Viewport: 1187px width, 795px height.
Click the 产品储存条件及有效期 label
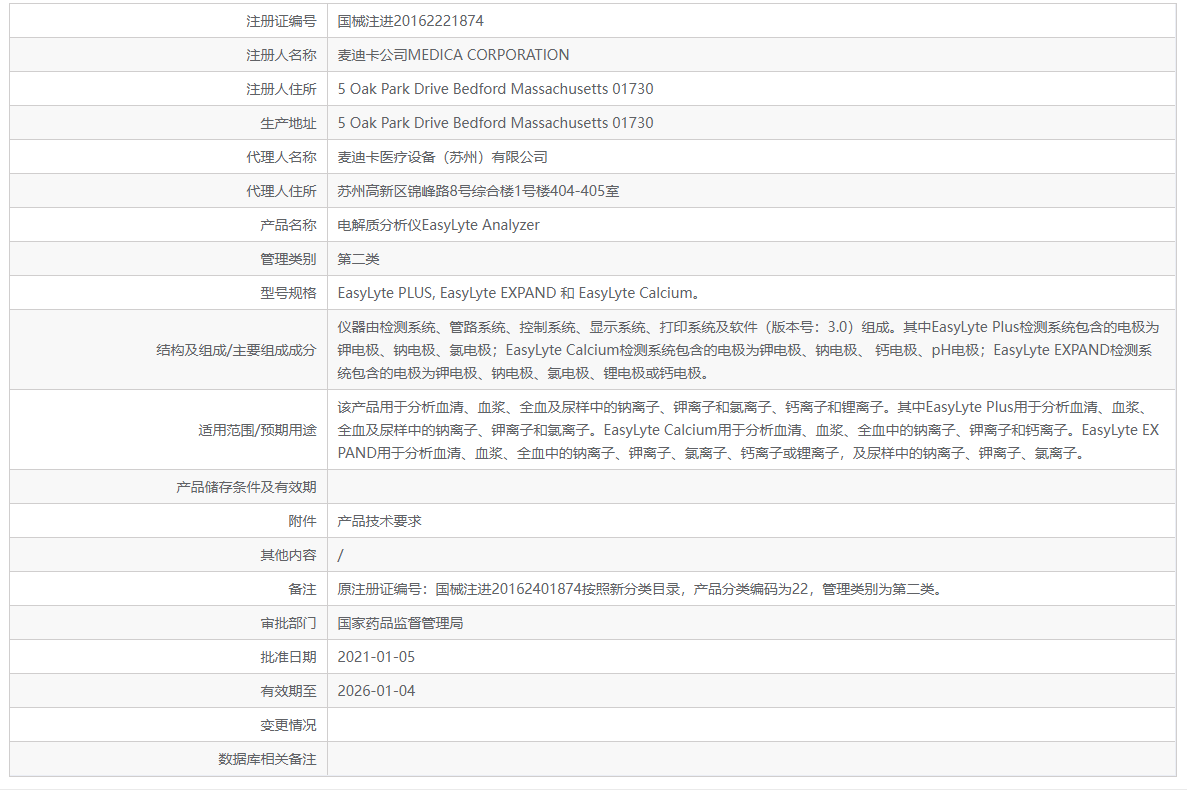(246, 488)
